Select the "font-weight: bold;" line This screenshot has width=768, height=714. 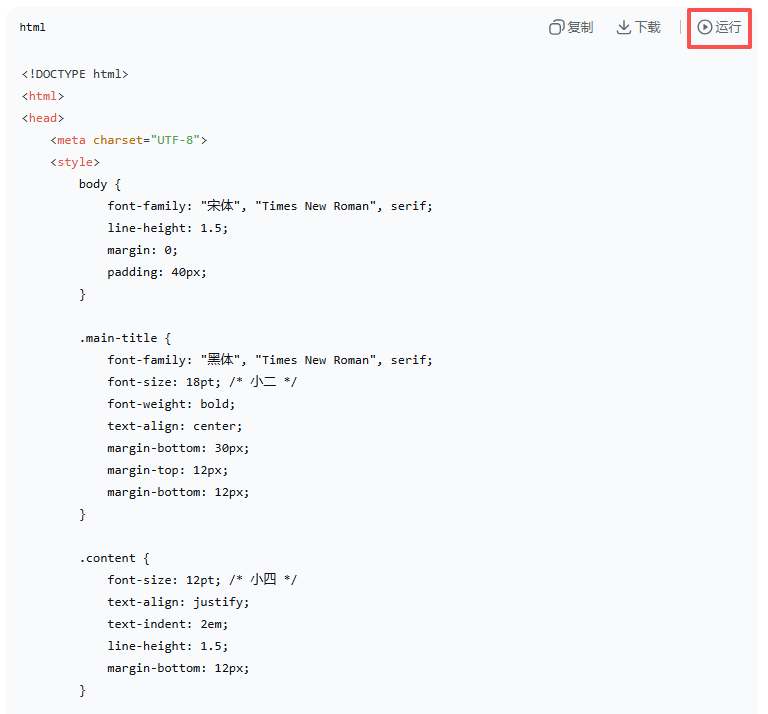(171, 404)
